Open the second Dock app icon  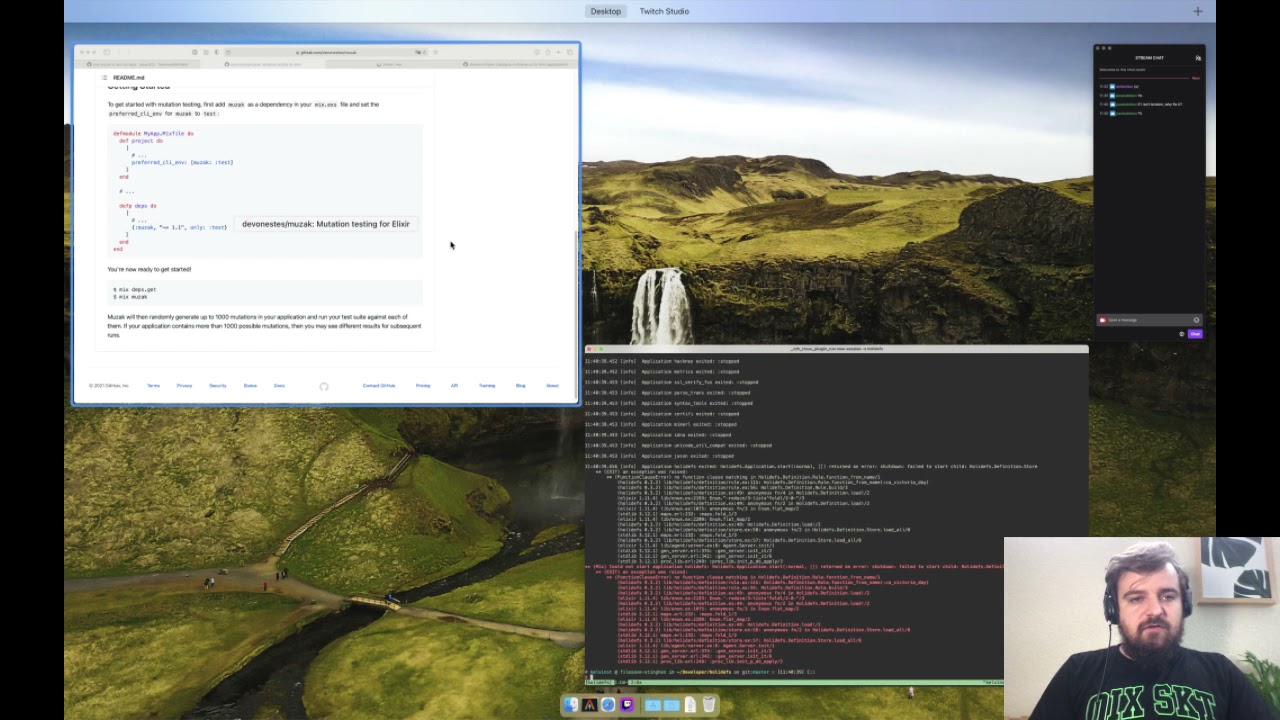[x=590, y=705]
